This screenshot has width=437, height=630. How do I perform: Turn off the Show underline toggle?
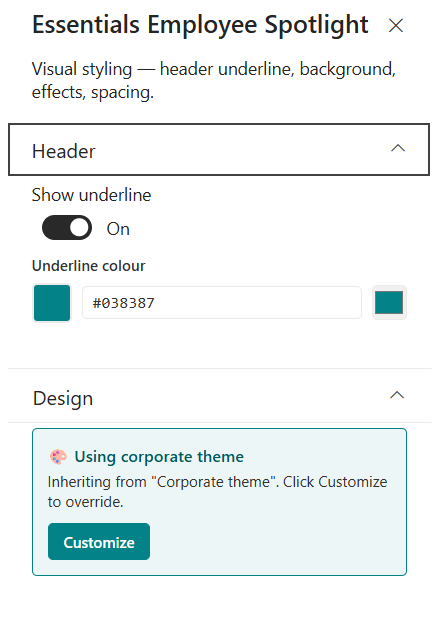pyautogui.click(x=67, y=228)
